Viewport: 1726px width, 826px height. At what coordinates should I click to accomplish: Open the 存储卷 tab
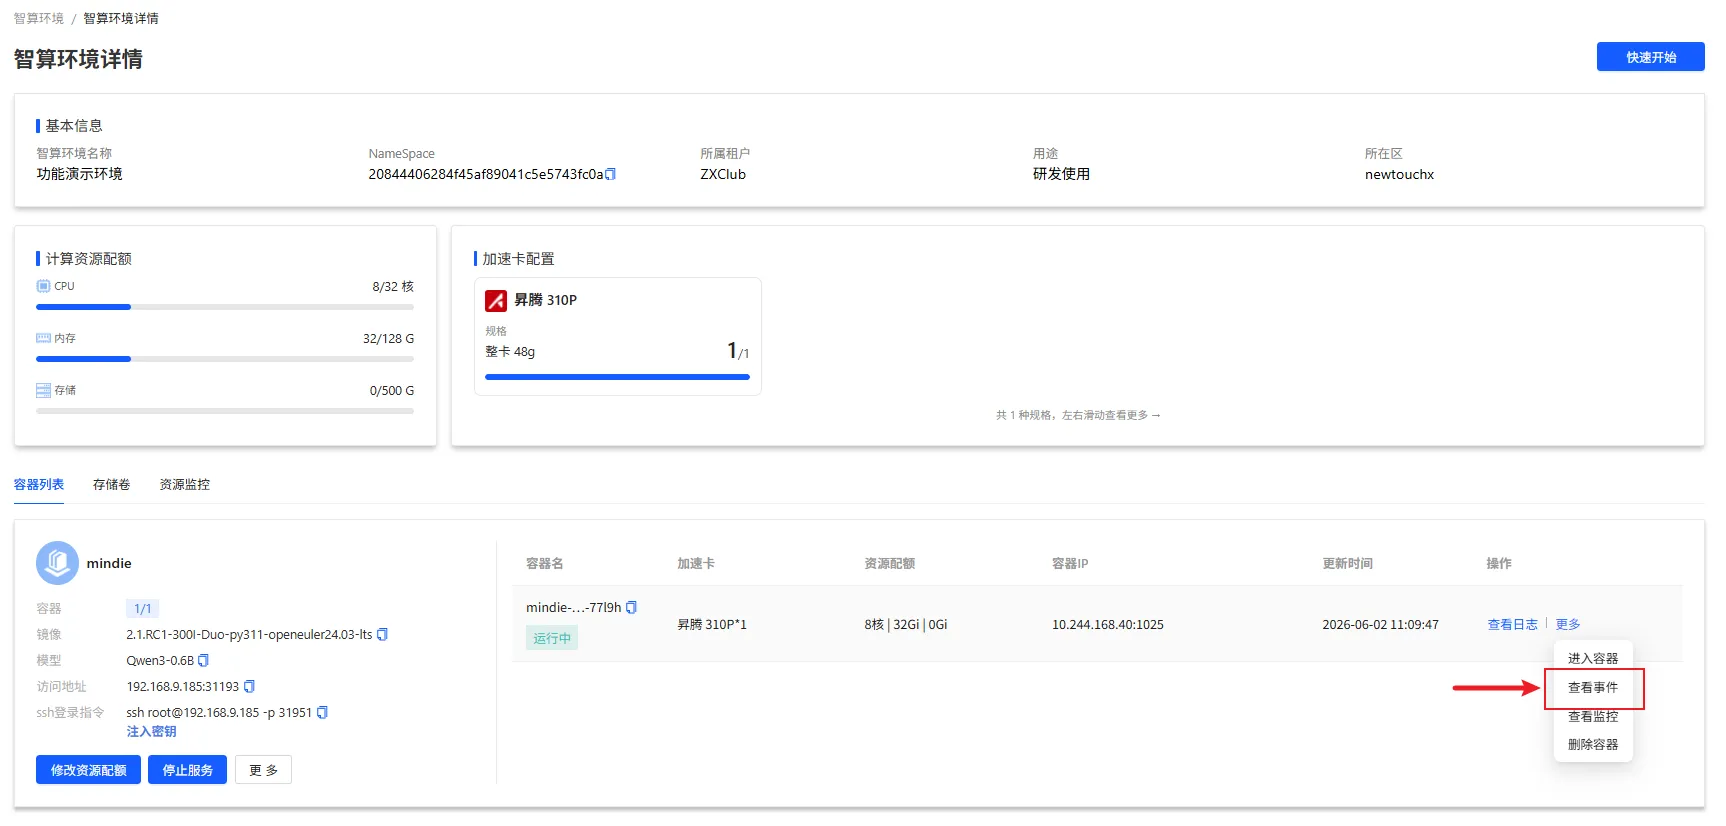click(111, 484)
